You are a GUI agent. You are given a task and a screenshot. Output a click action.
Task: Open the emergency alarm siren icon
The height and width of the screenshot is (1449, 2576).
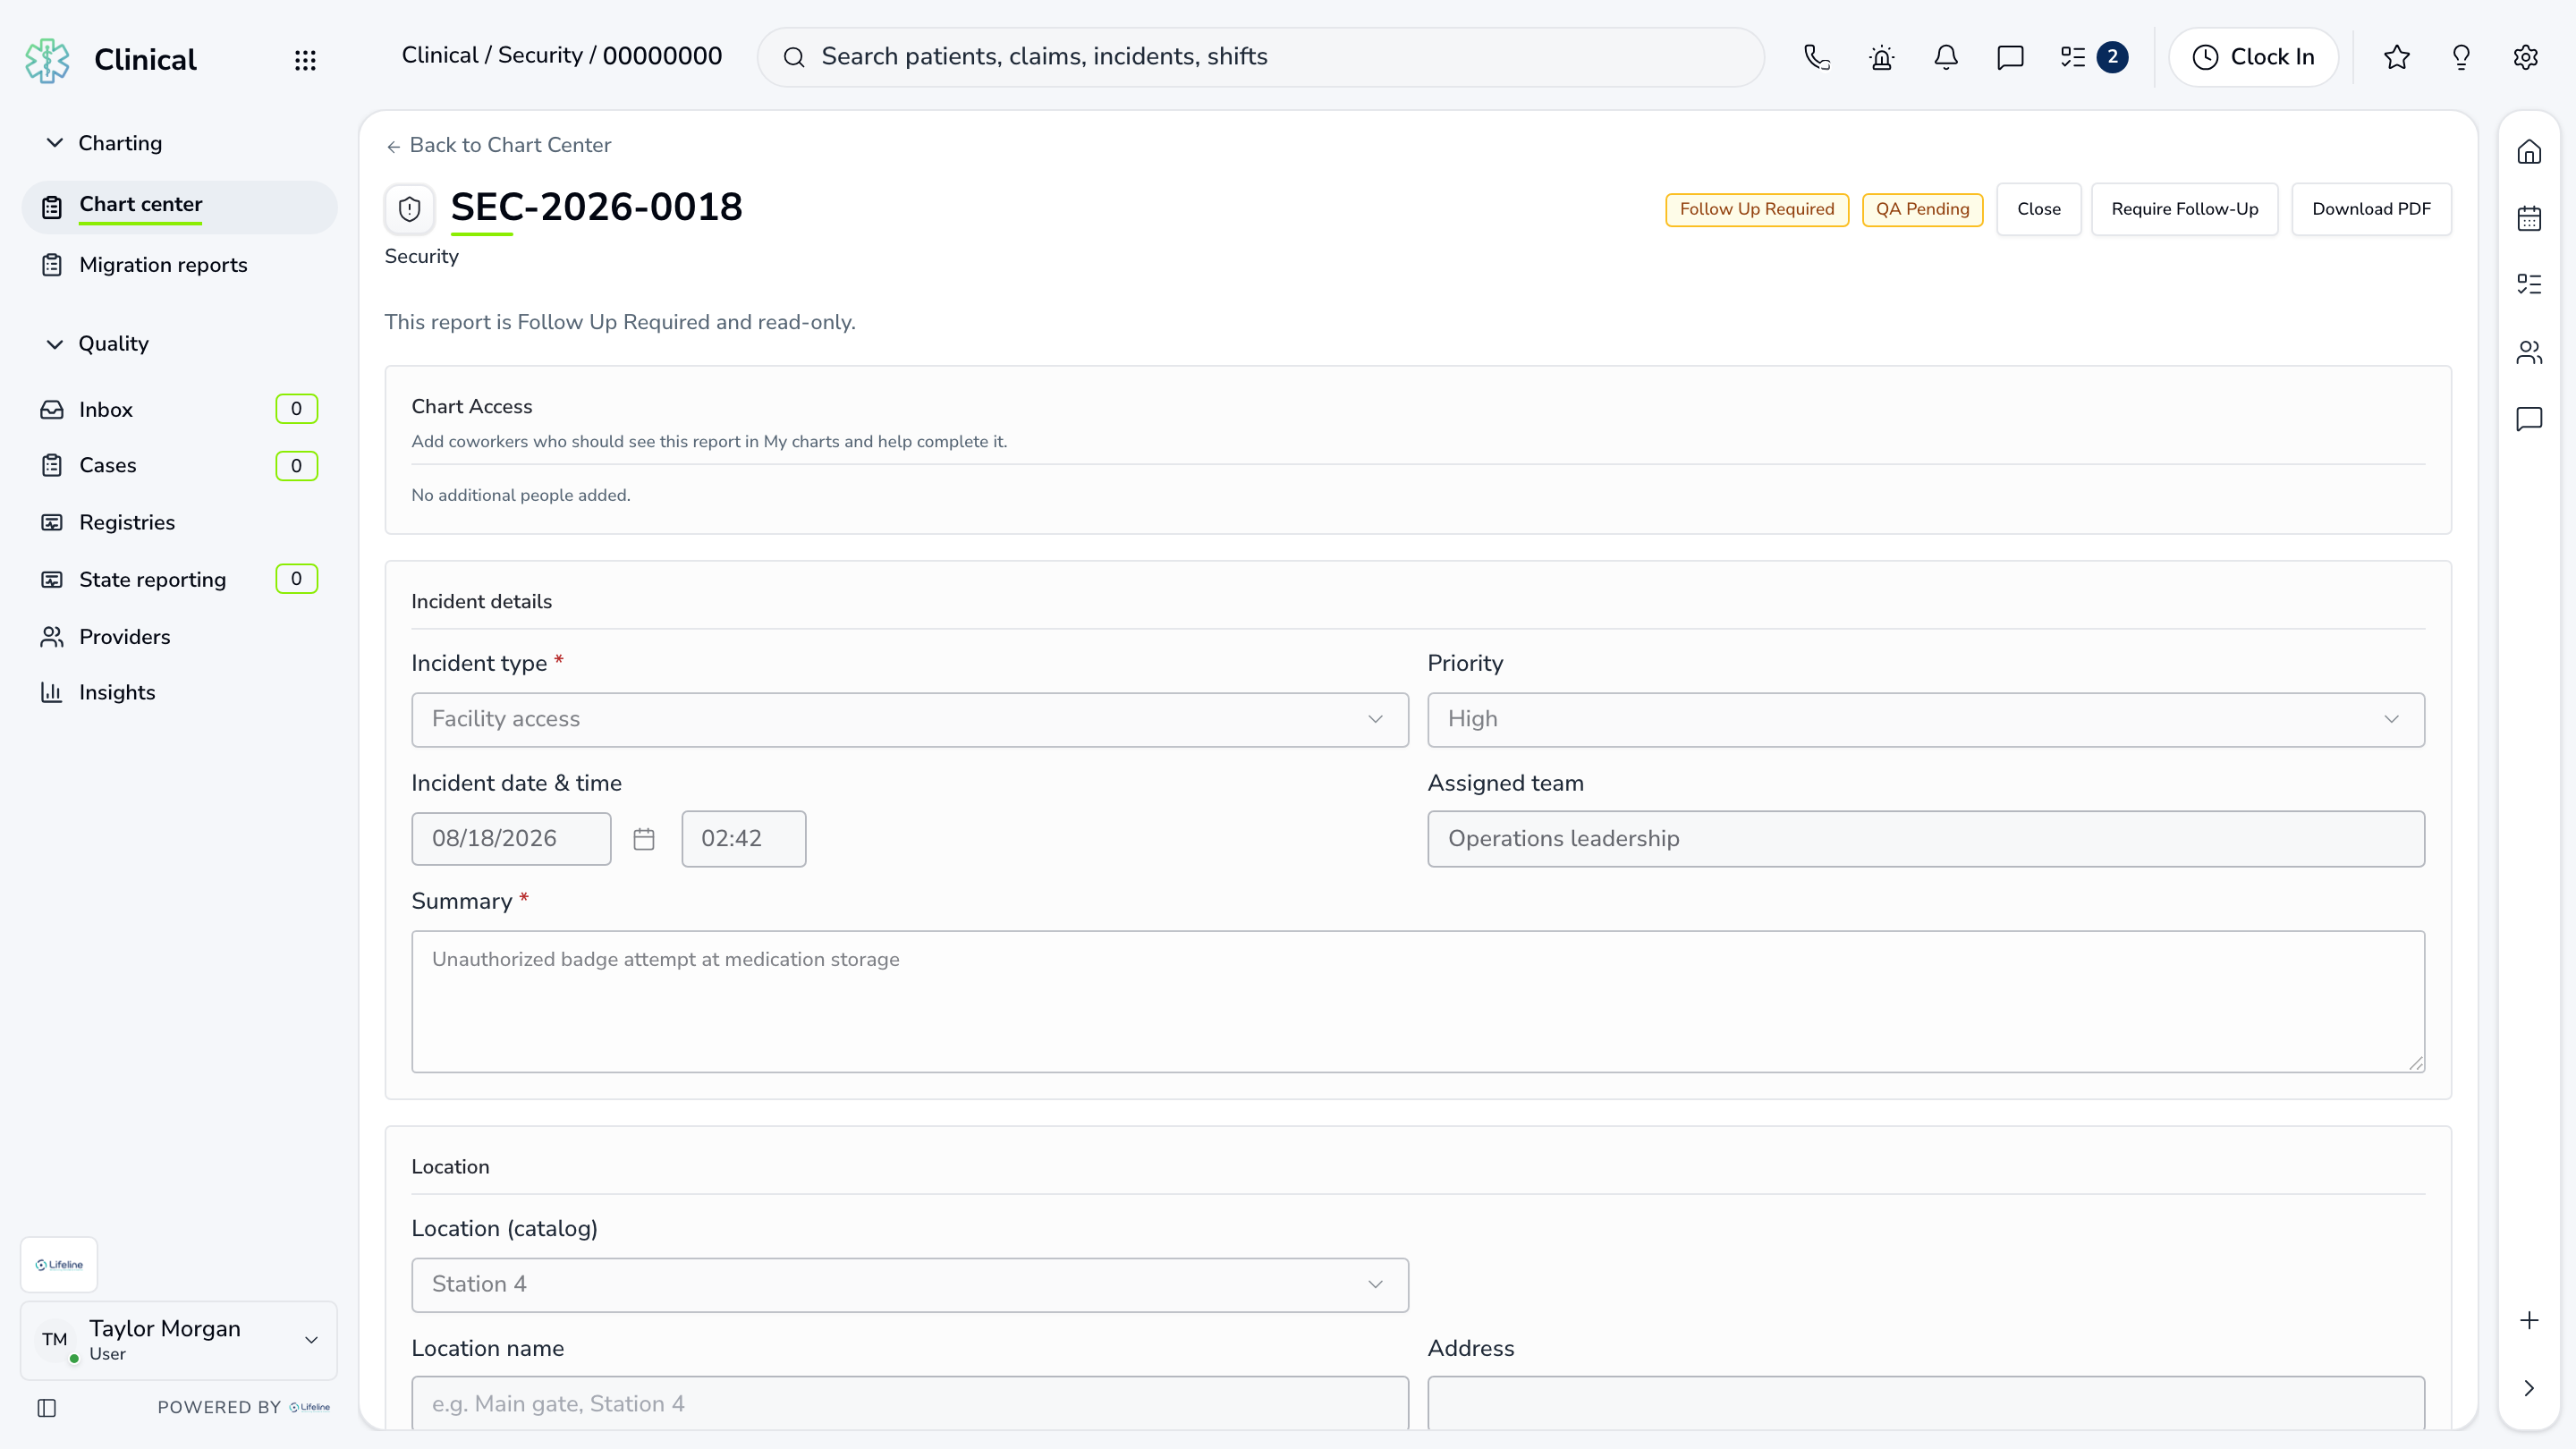(x=1882, y=57)
